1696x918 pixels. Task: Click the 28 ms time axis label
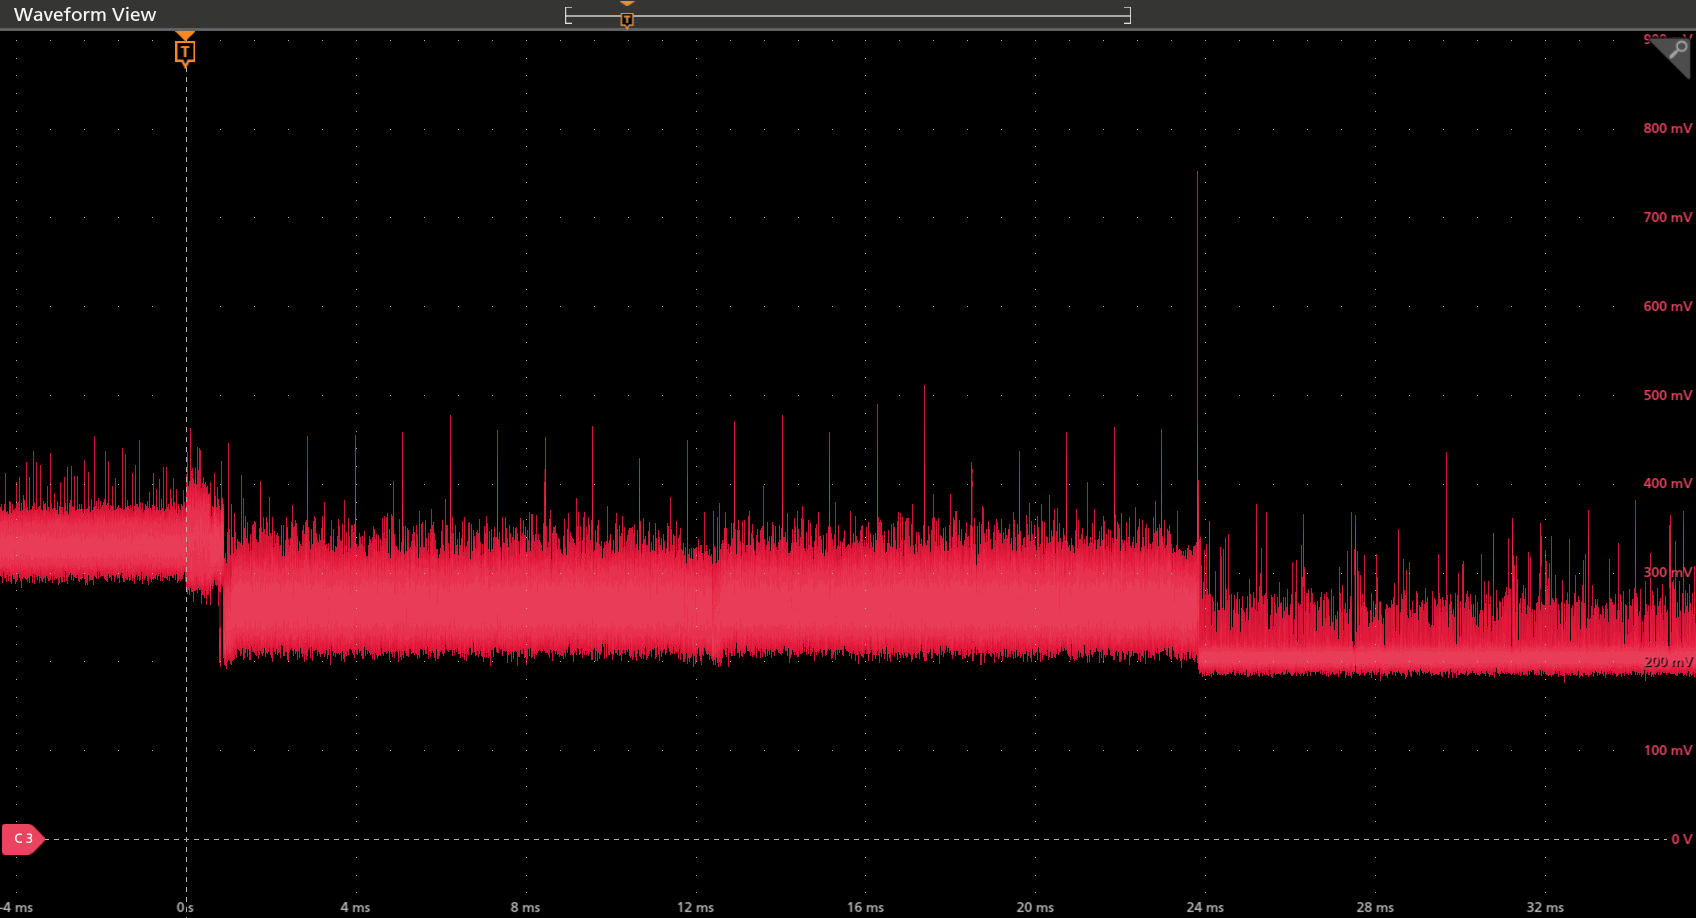[x=1375, y=907]
